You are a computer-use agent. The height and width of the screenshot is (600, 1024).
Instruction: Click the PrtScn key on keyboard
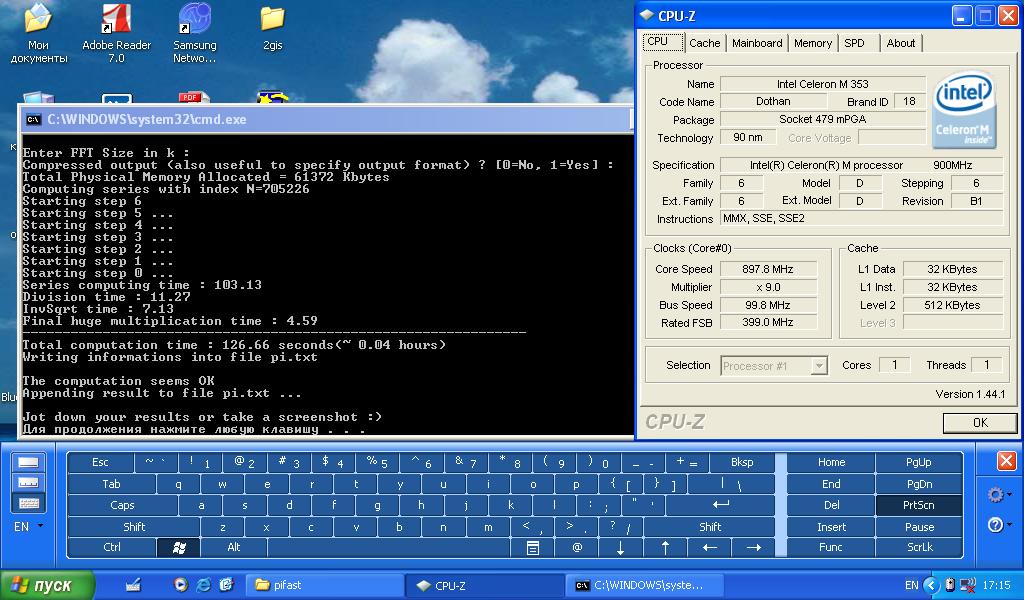919,505
